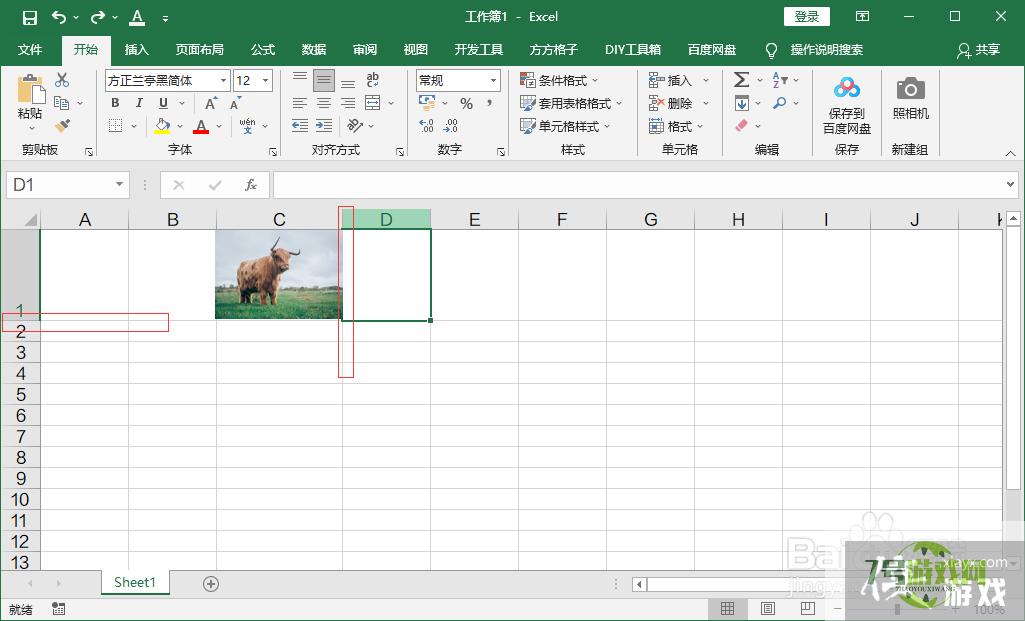Screen dimensions: 1025x621
Task: Collapse the ribbon
Action: click(x=1011, y=153)
